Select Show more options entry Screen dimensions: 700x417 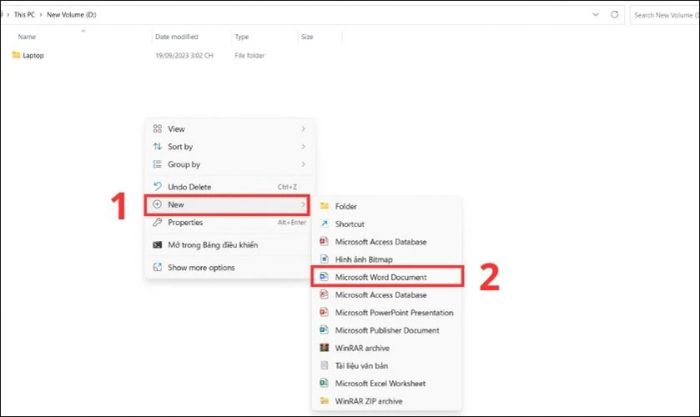click(229, 267)
